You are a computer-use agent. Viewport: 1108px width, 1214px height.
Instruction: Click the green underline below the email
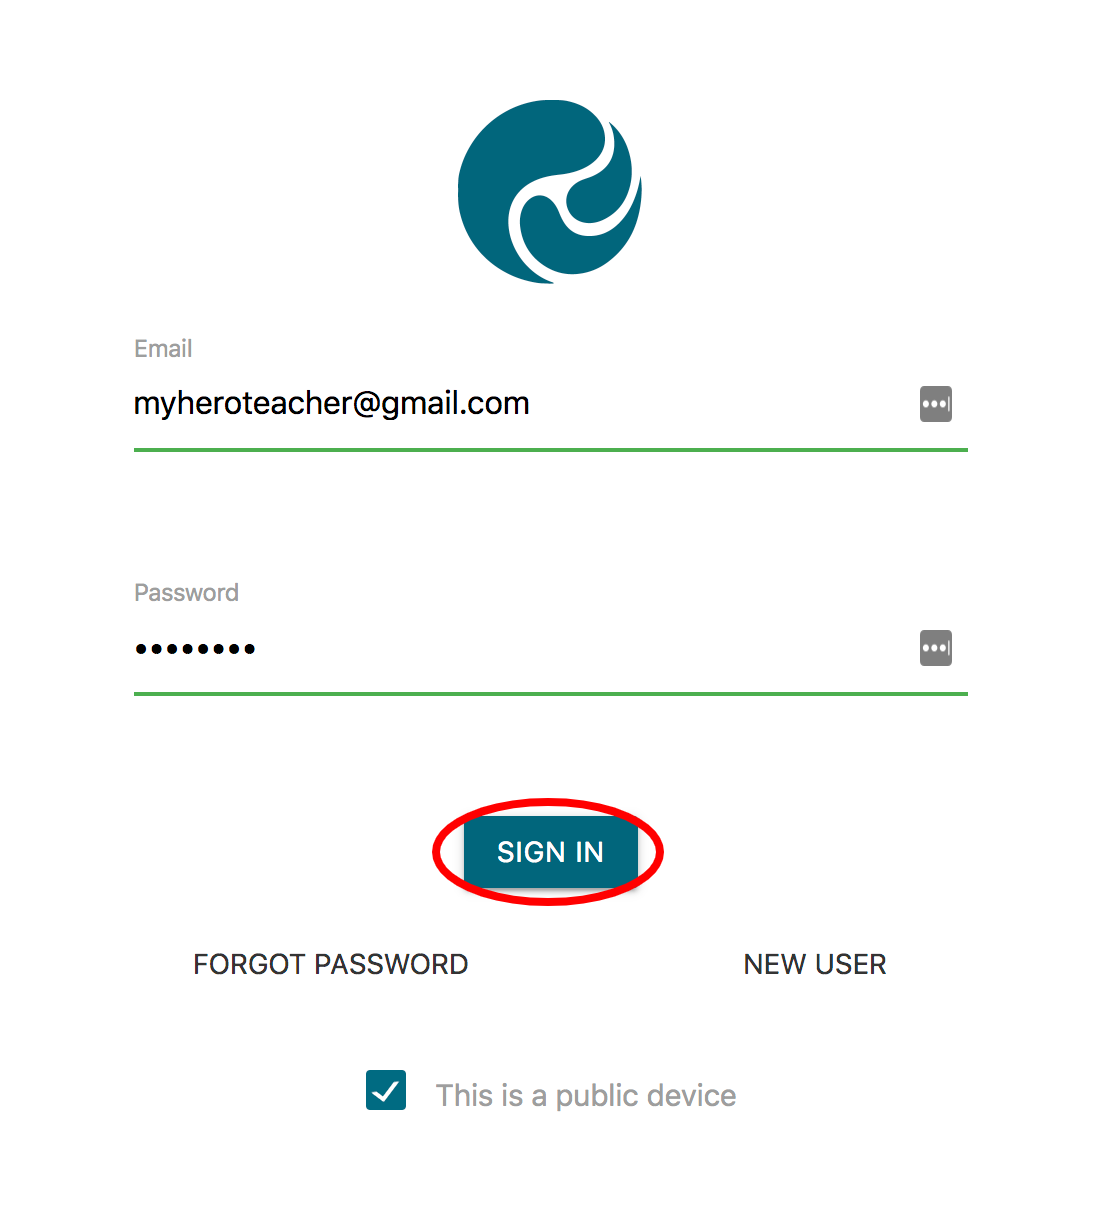click(551, 450)
